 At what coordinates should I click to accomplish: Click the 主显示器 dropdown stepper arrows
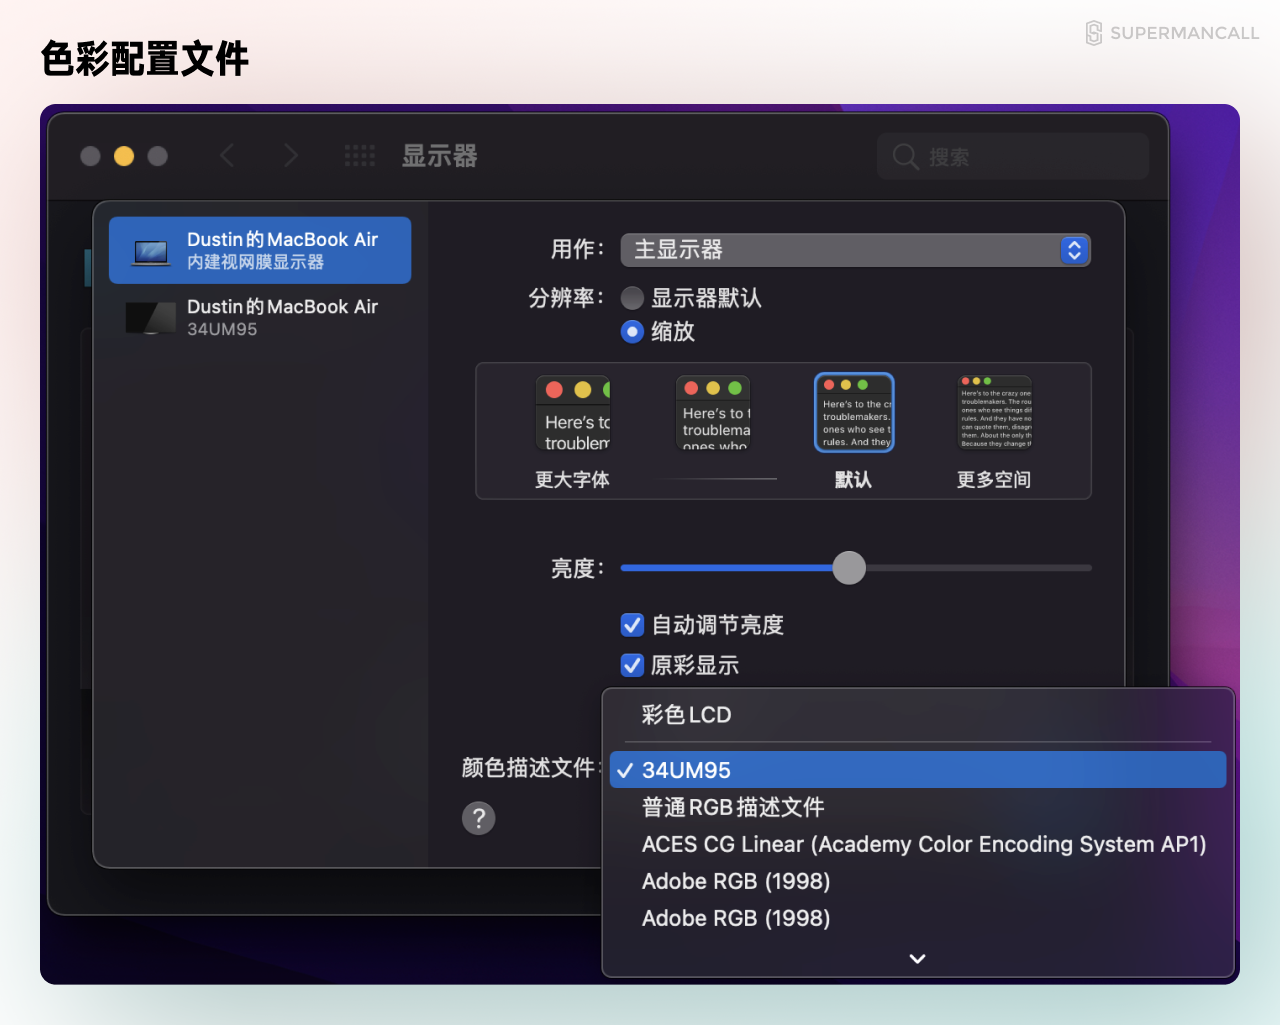pyautogui.click(x=1074, y=250)
